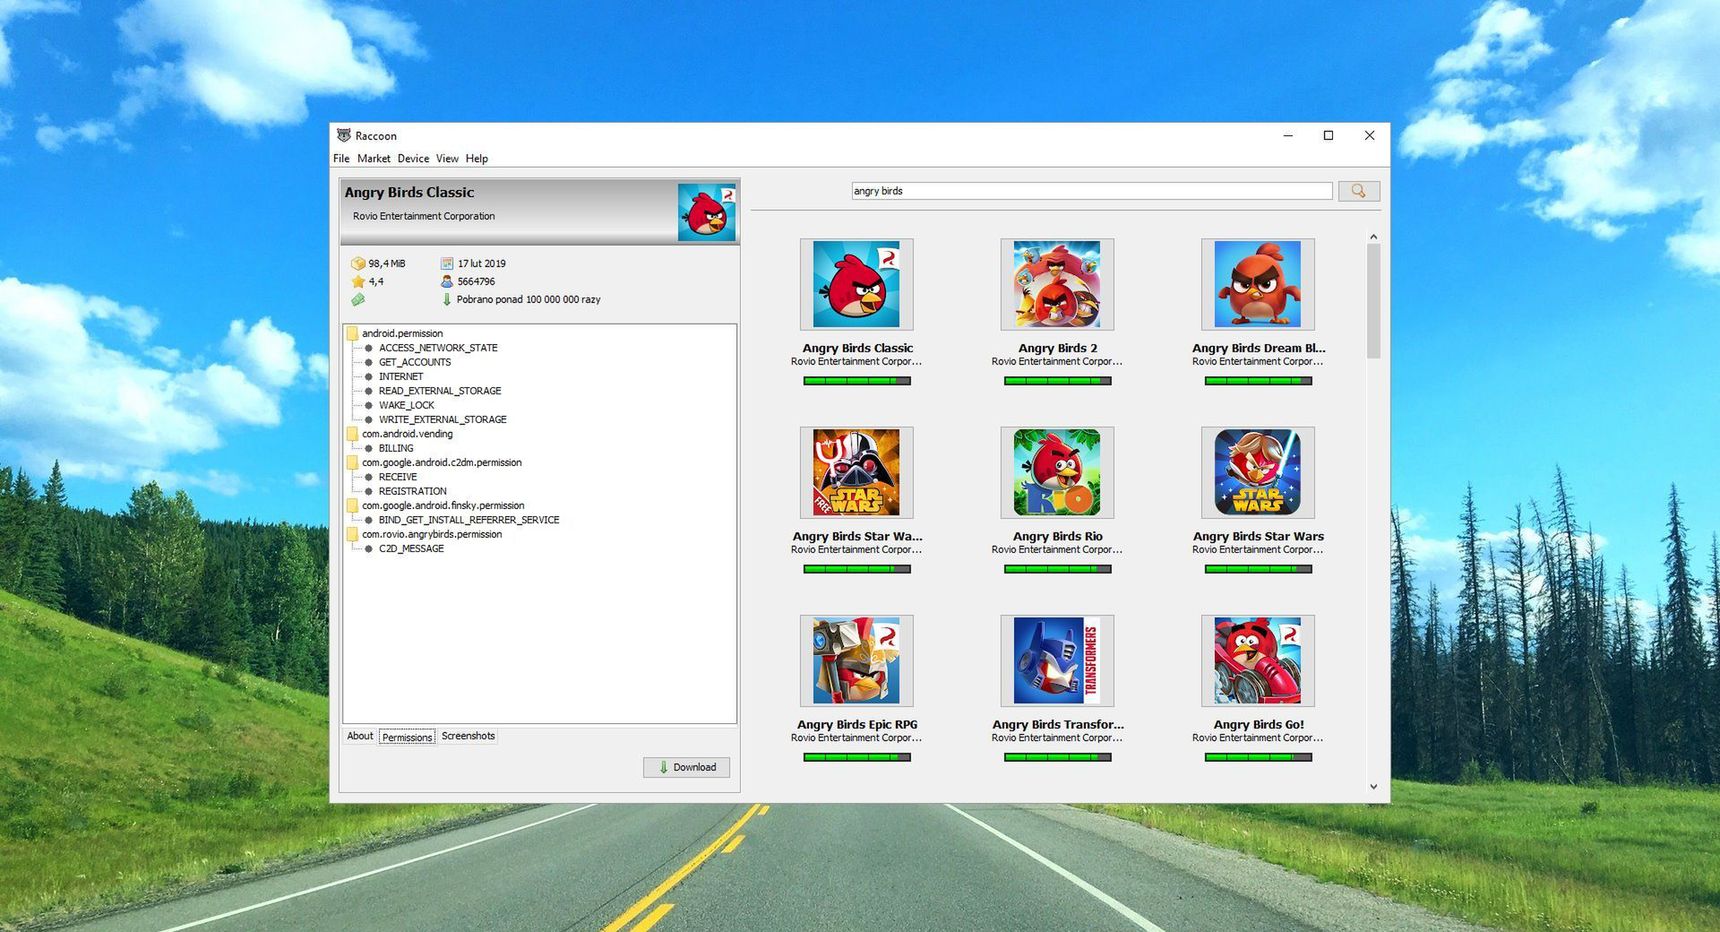The height and width of the screenshot is (932, 1720).
Task: Open the Angry Birds 2 result icon
Action: tap(1057, 284)
